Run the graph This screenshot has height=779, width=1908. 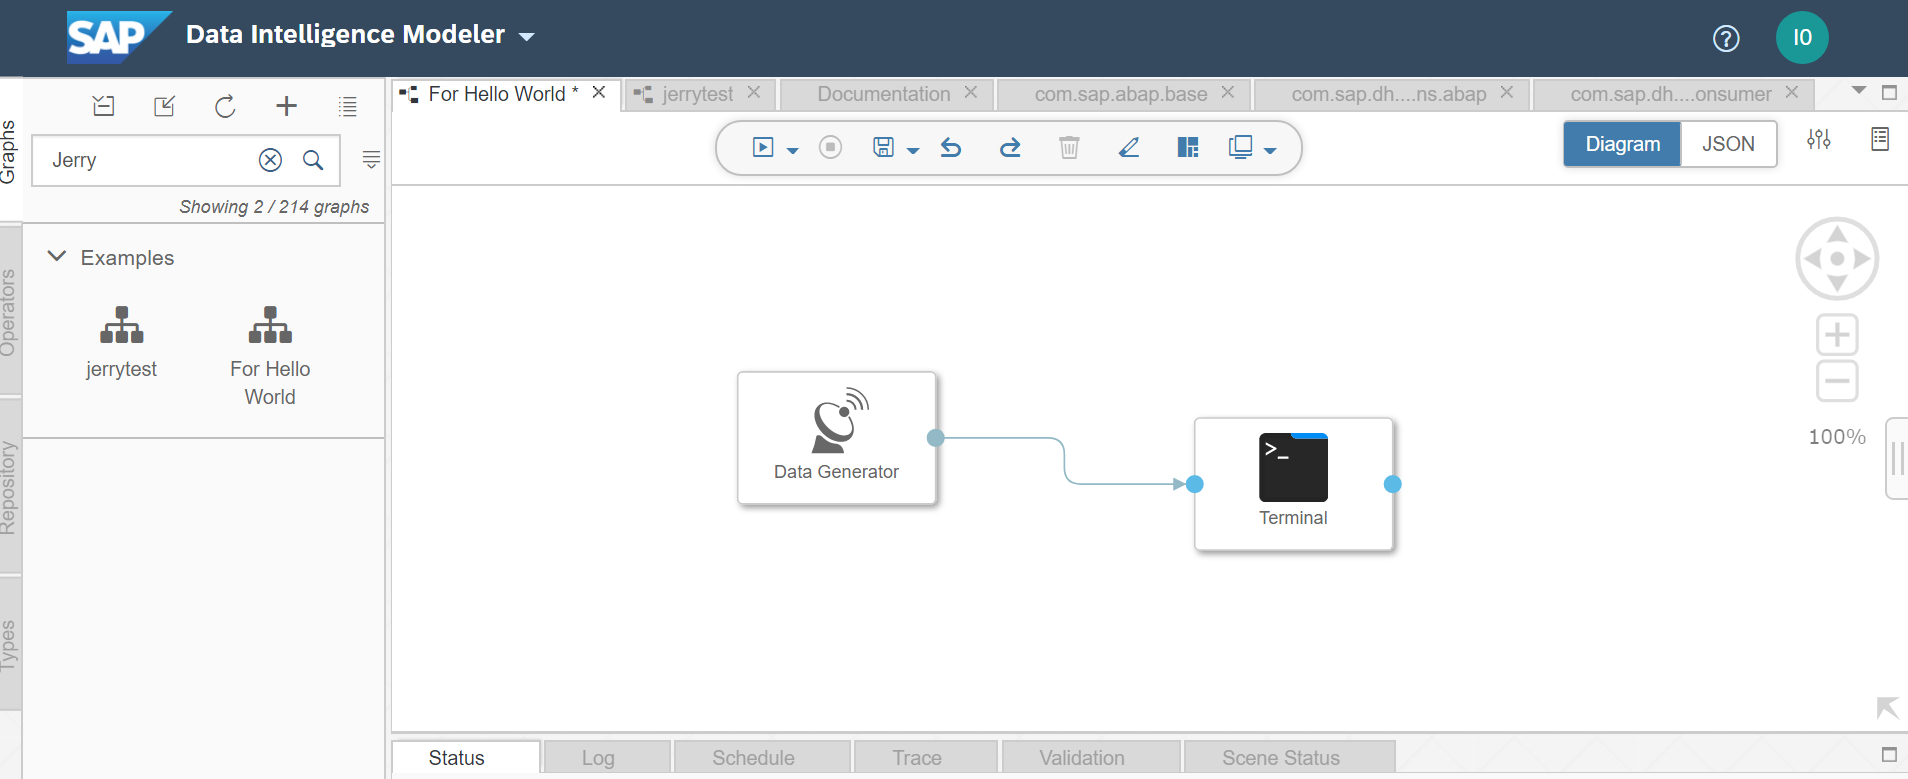pos(763,148)
